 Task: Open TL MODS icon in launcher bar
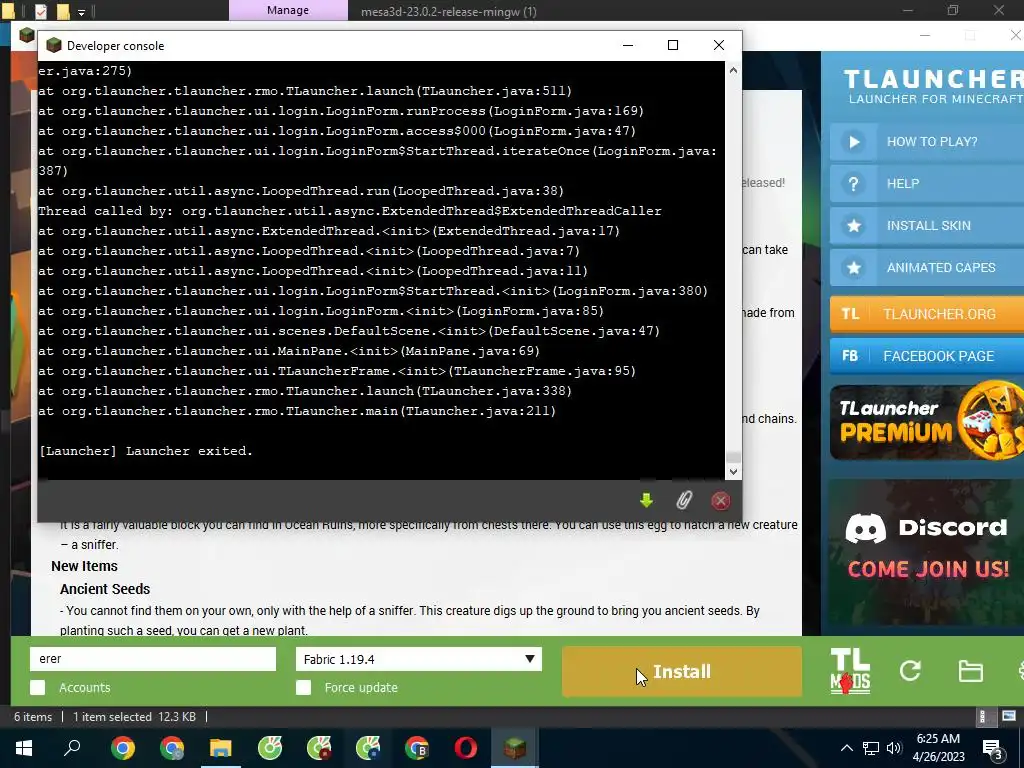coord(850,671)
